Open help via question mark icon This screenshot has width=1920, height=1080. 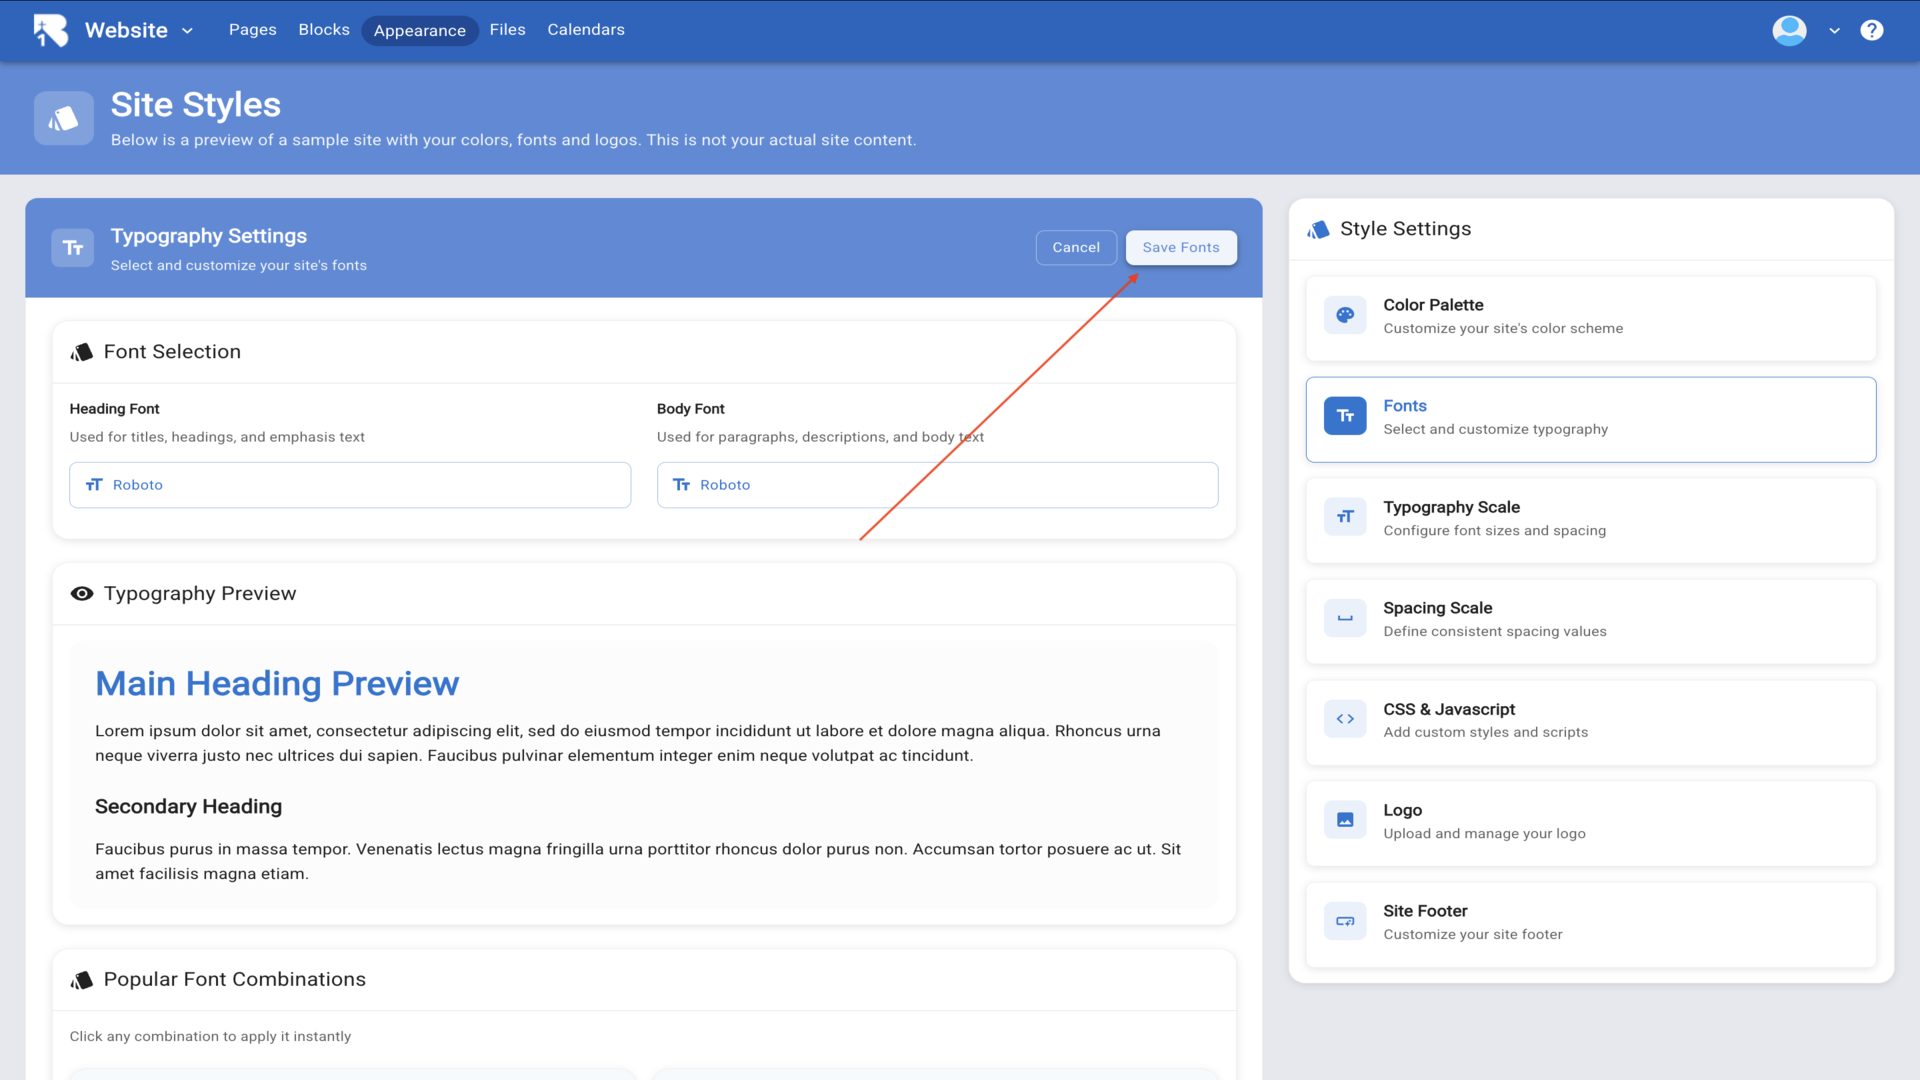pos(1871,30)
